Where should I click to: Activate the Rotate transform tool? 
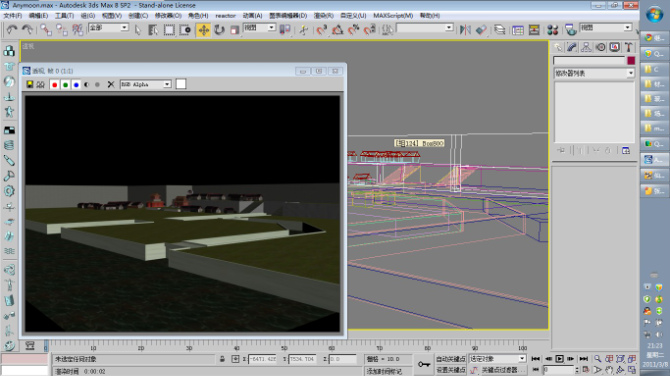point(219,30)
